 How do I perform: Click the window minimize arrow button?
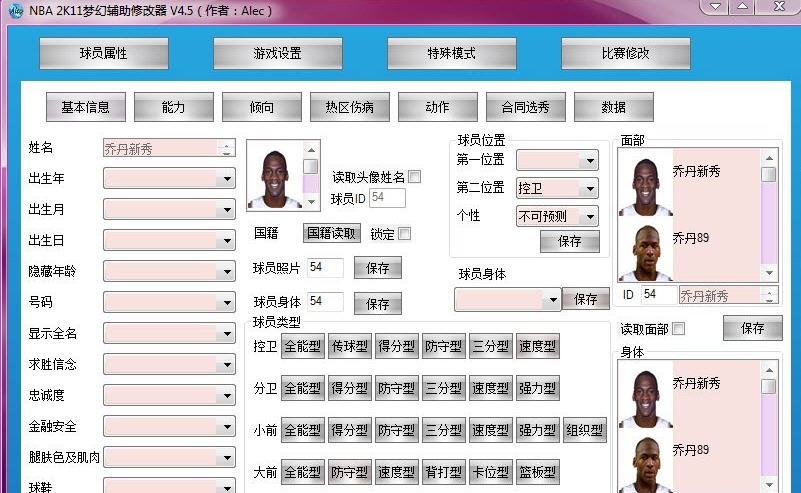(715, 7)
